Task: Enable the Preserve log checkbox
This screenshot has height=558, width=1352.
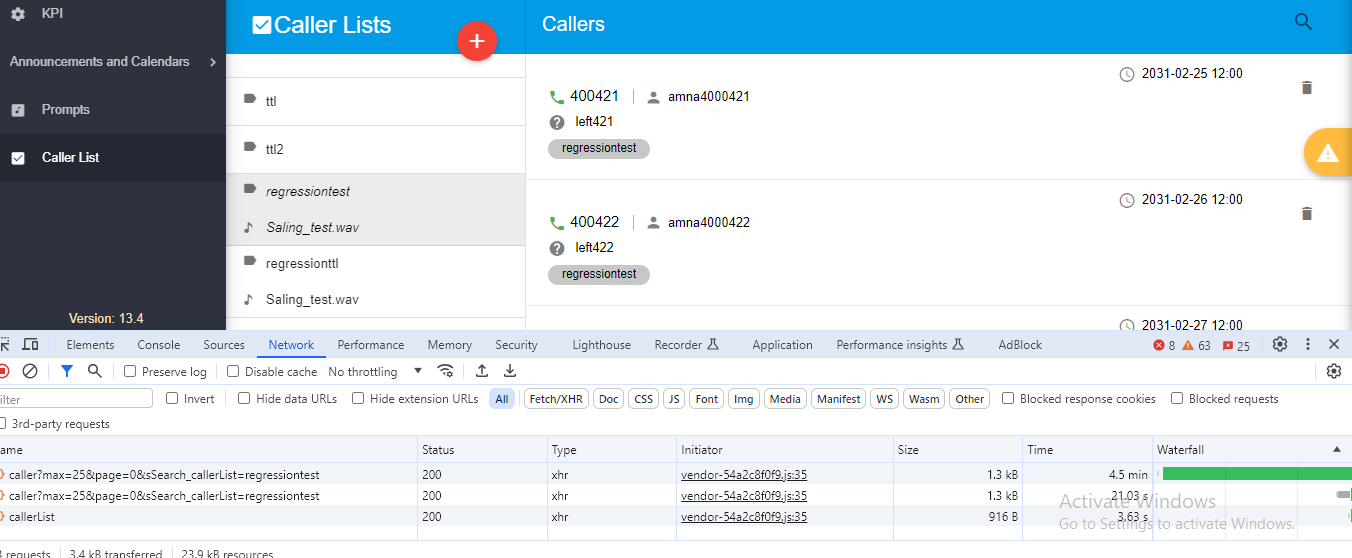Action: pyautogui.click(x=131, y=372)
